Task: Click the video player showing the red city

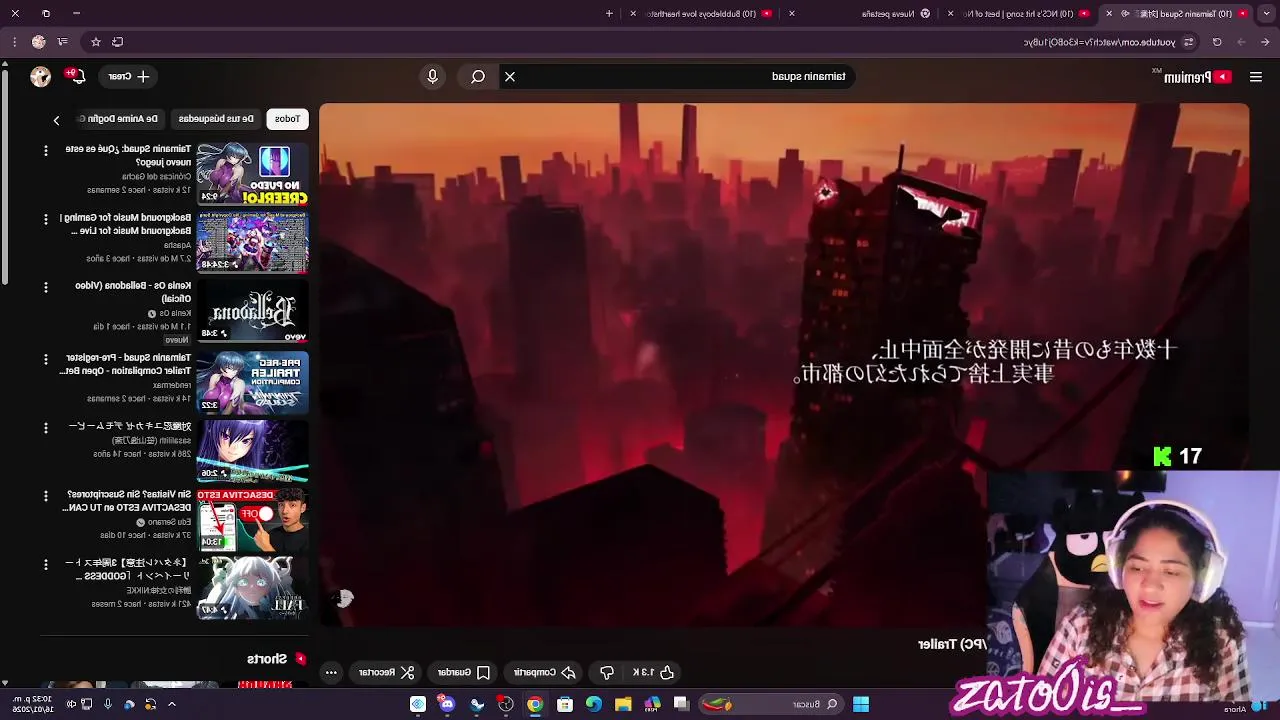Action: pos(784,365)
